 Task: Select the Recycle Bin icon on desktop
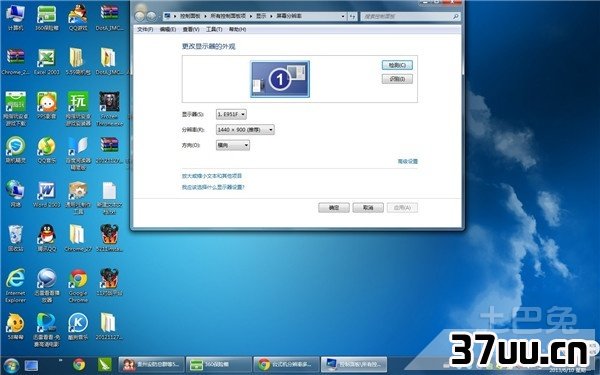point(15,238)
